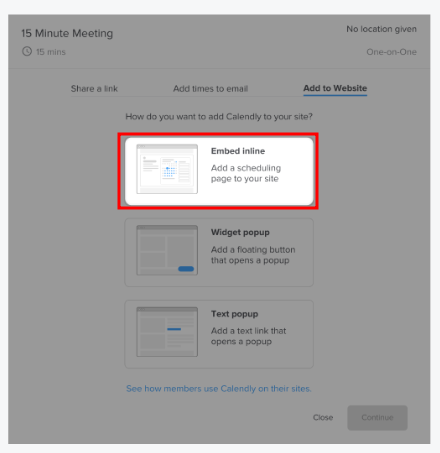Click the calendar dots in embed inline preview
This screenshot has height=453, width=440.
pos(169,171)
